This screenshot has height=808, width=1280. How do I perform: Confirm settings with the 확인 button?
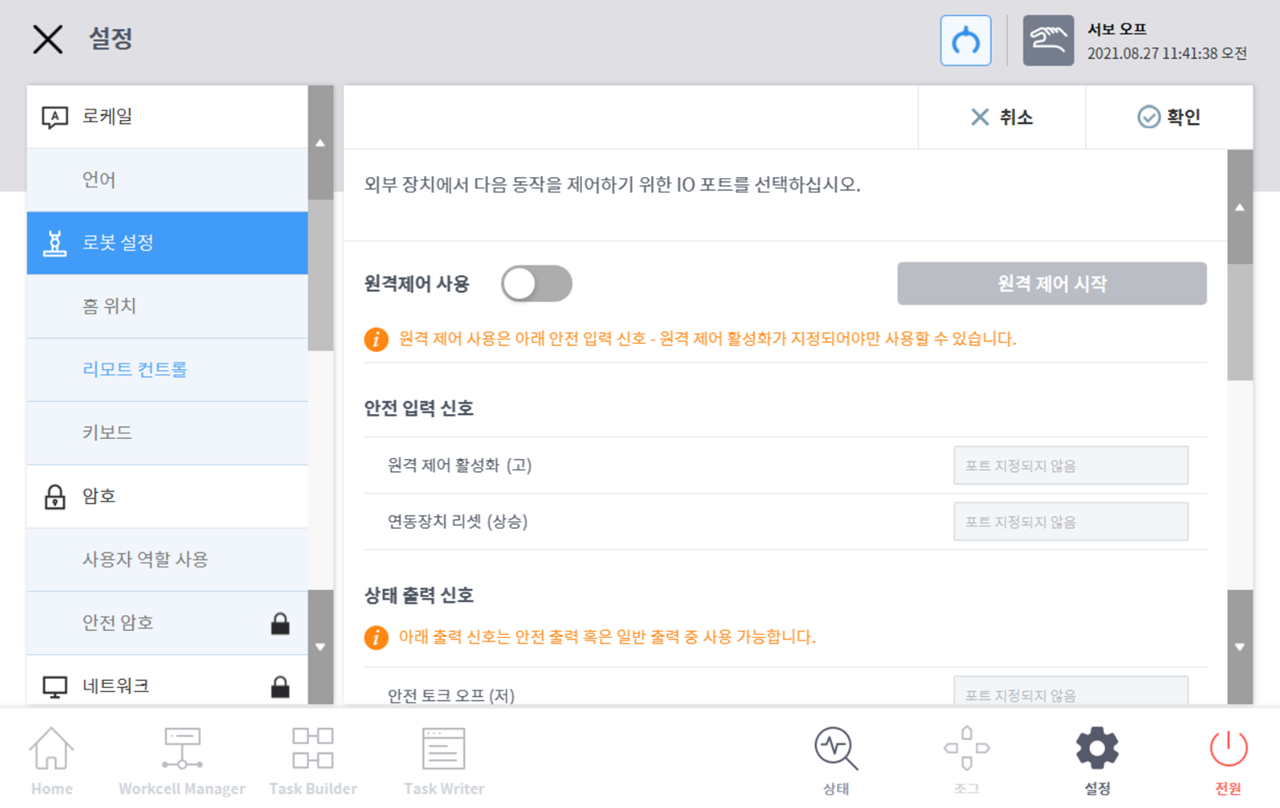1170,117
